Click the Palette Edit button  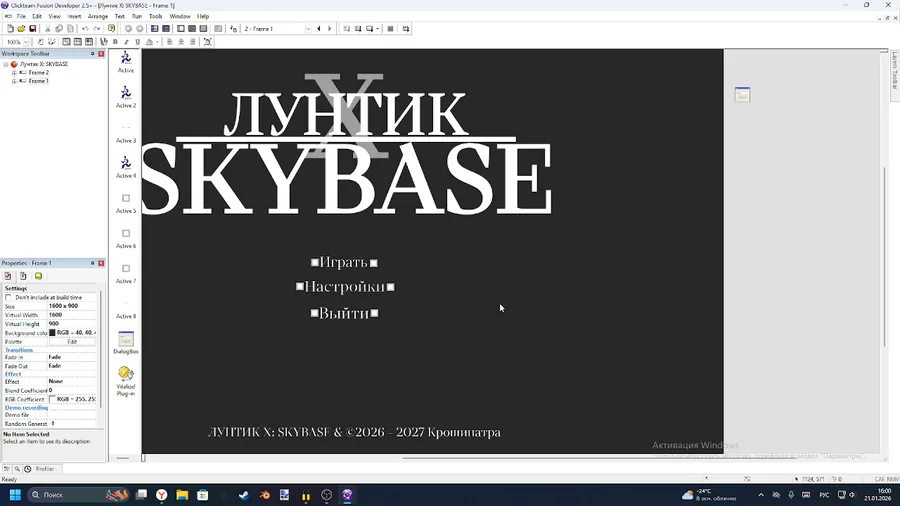[72, 341]
